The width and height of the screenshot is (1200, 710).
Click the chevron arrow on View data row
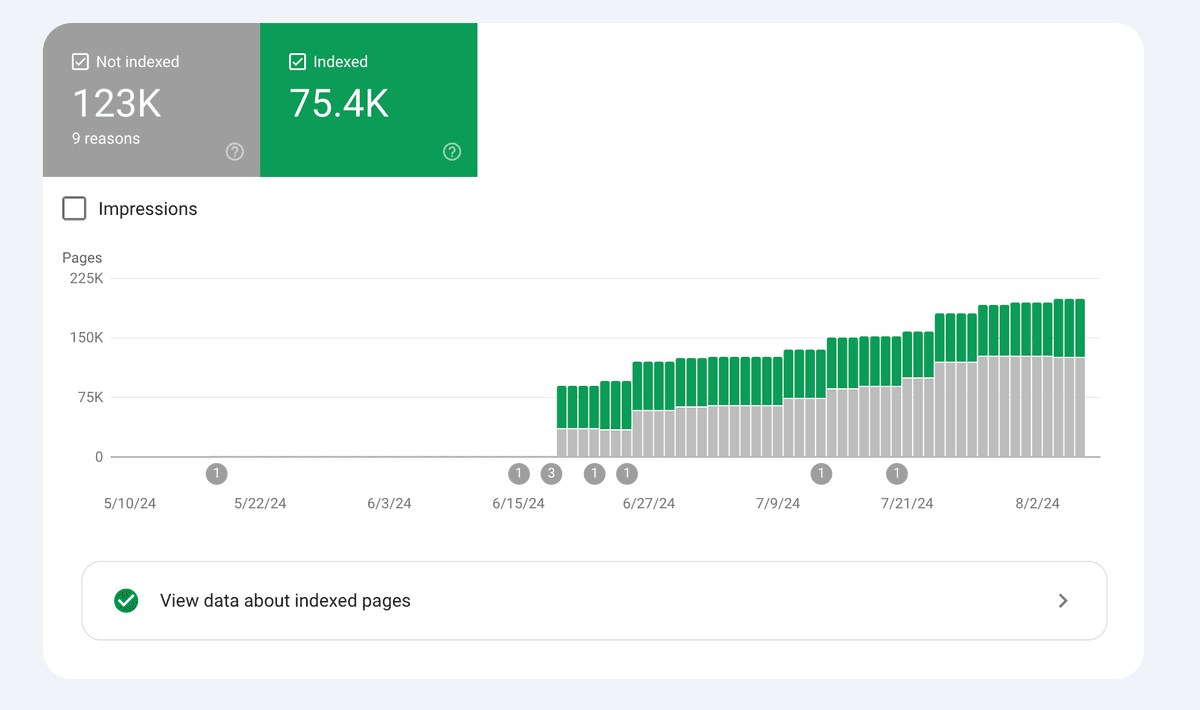point(1063,601)
